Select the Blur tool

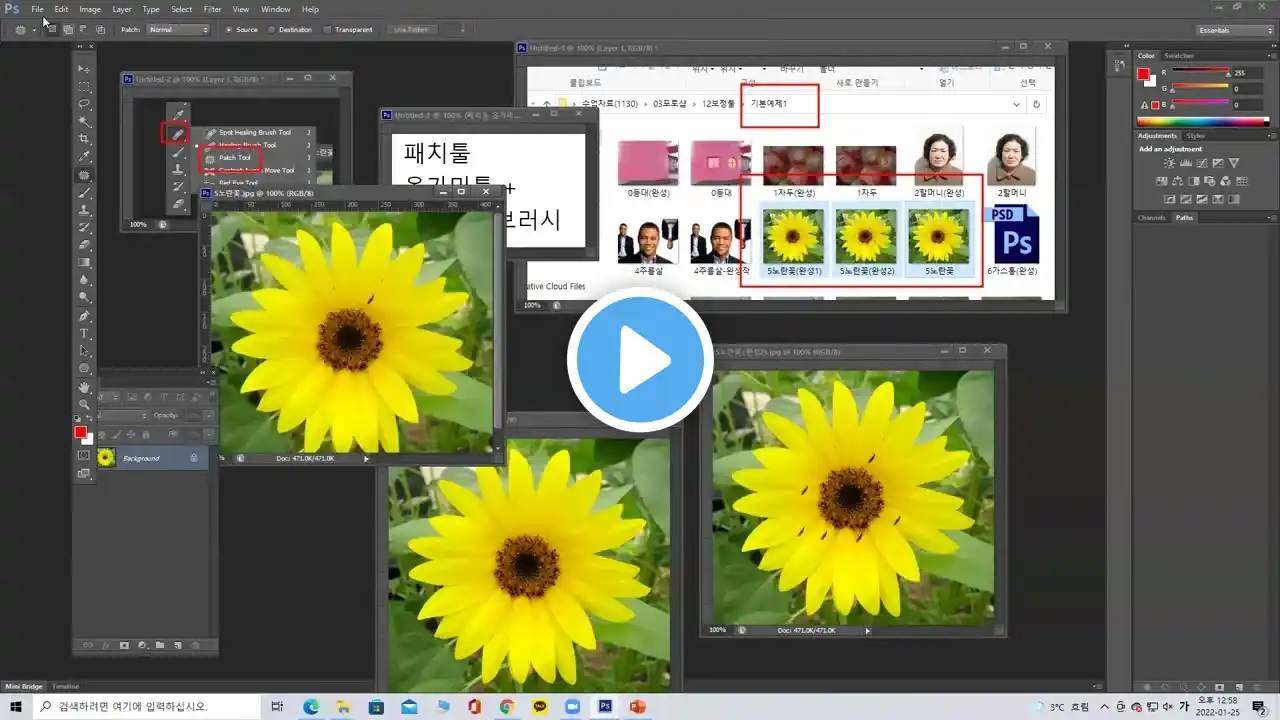coord(85,280)
